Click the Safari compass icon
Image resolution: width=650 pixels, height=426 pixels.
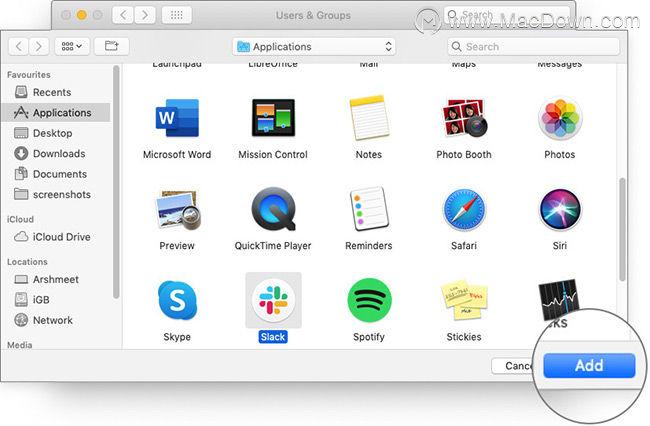464,210
